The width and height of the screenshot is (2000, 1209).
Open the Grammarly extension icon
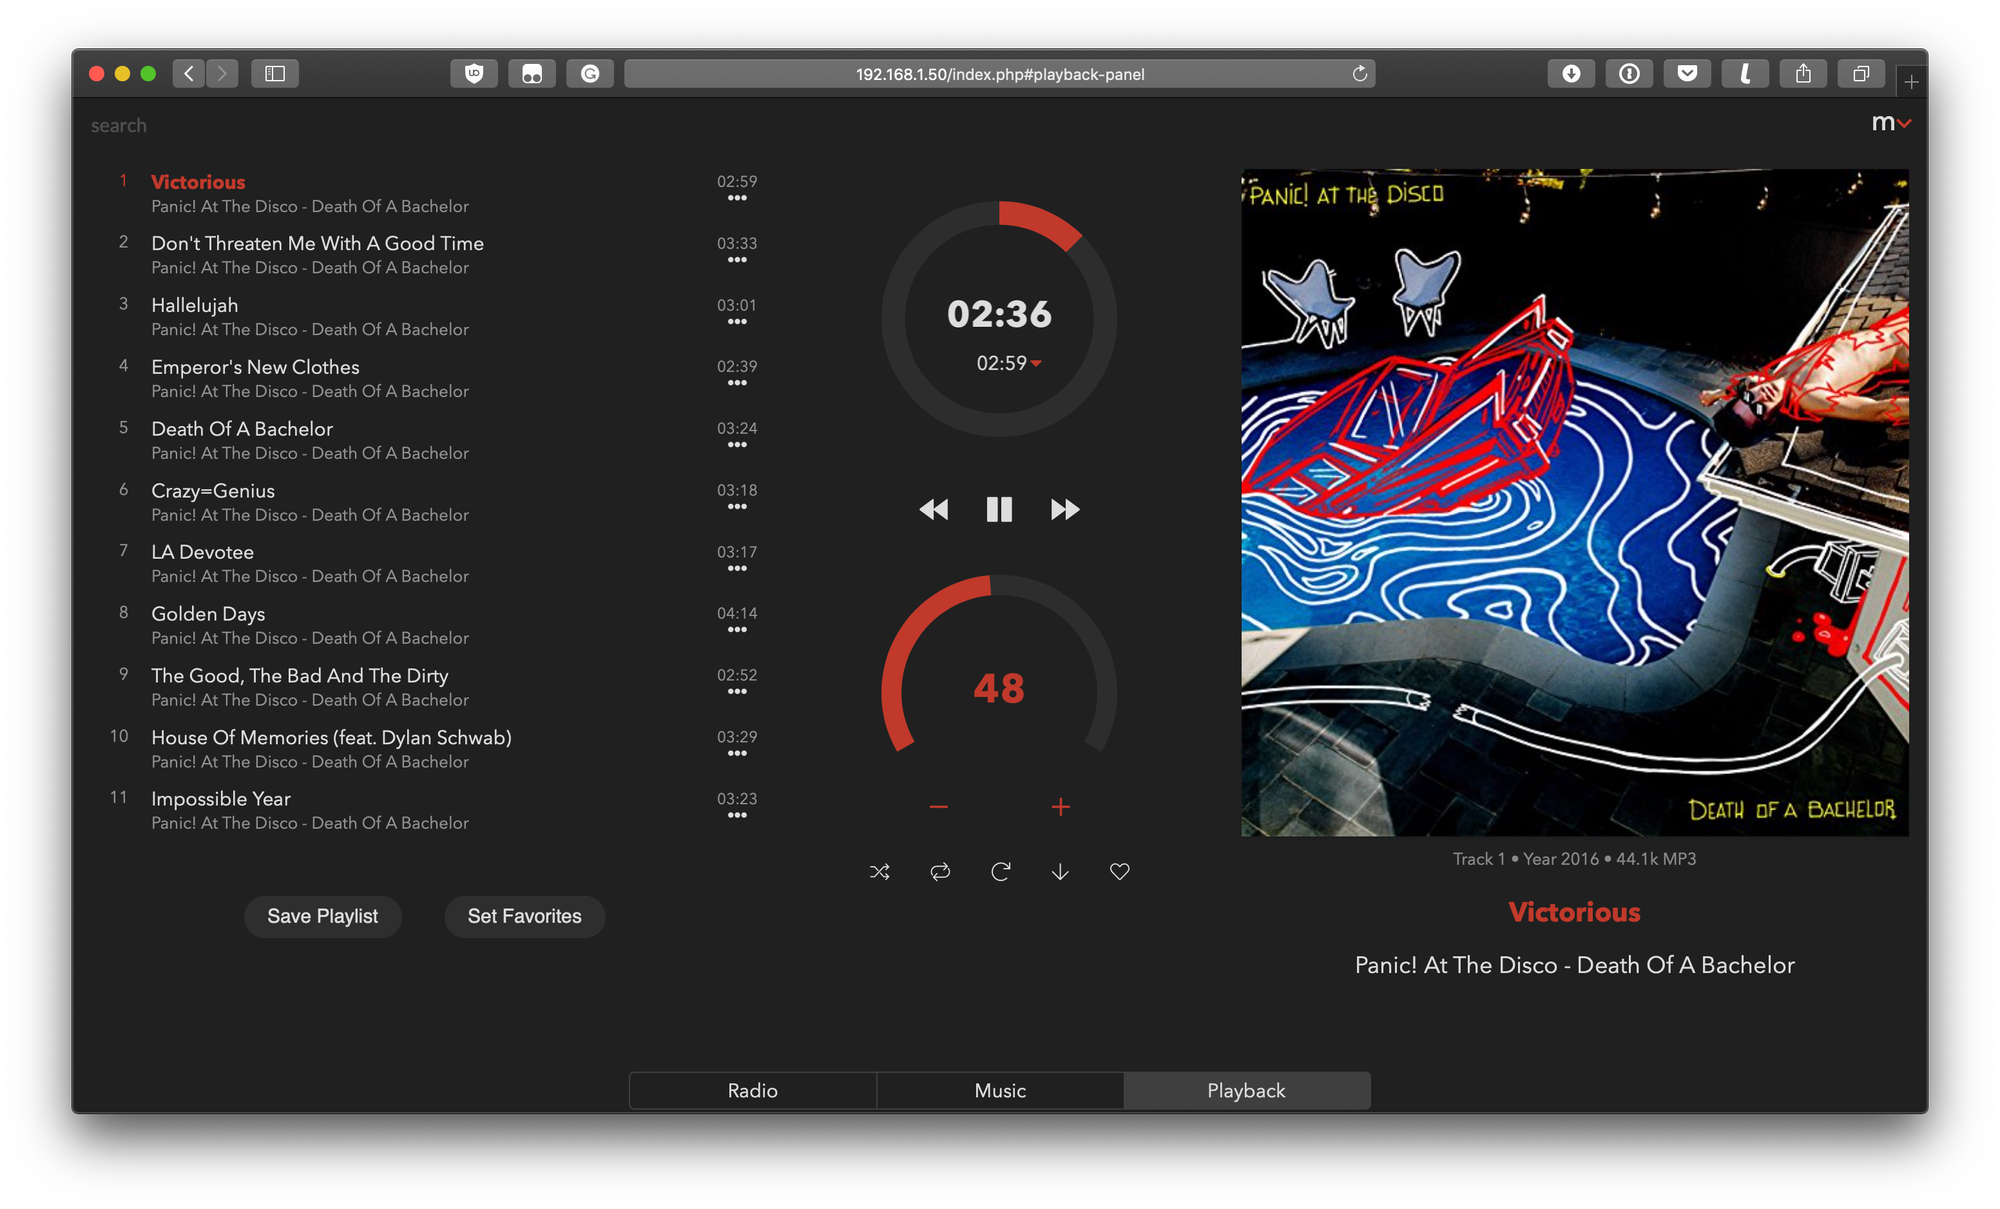590,73
